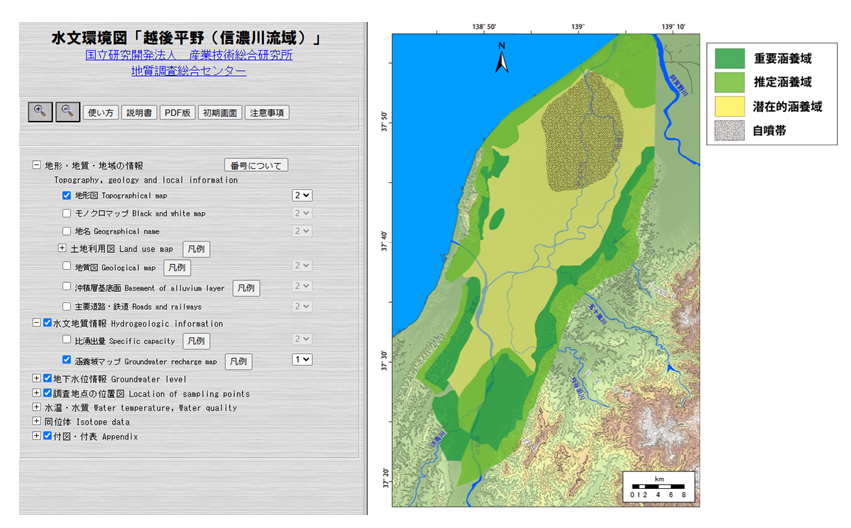Click 自噴帯 dotted pattern legend swatch
The image size is (851, 528).
coord(729,131)
